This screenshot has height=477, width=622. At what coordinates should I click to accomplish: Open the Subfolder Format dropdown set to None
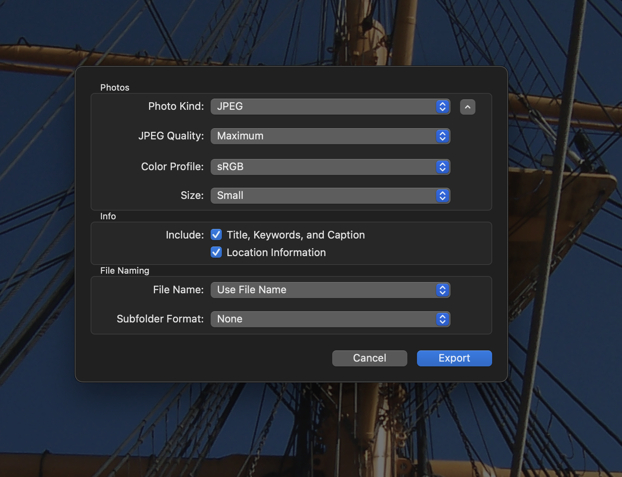(322, 319)
